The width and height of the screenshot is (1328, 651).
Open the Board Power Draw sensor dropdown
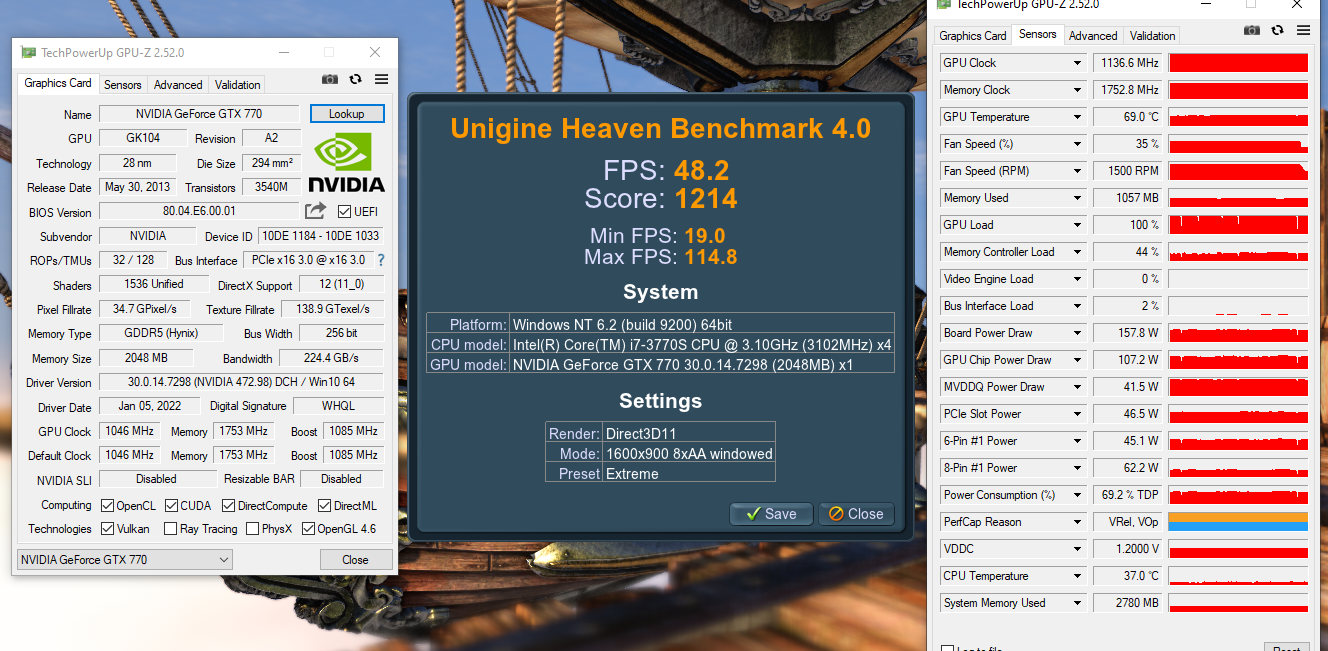coord(1077,333)
